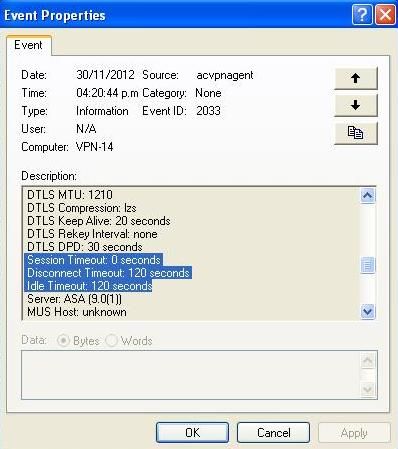The height and width of the screenshot is (449, 398).
Task: Click the 'DTLS MTU: 1210' line
Action: pyautogui.click(x=70, y=195)
